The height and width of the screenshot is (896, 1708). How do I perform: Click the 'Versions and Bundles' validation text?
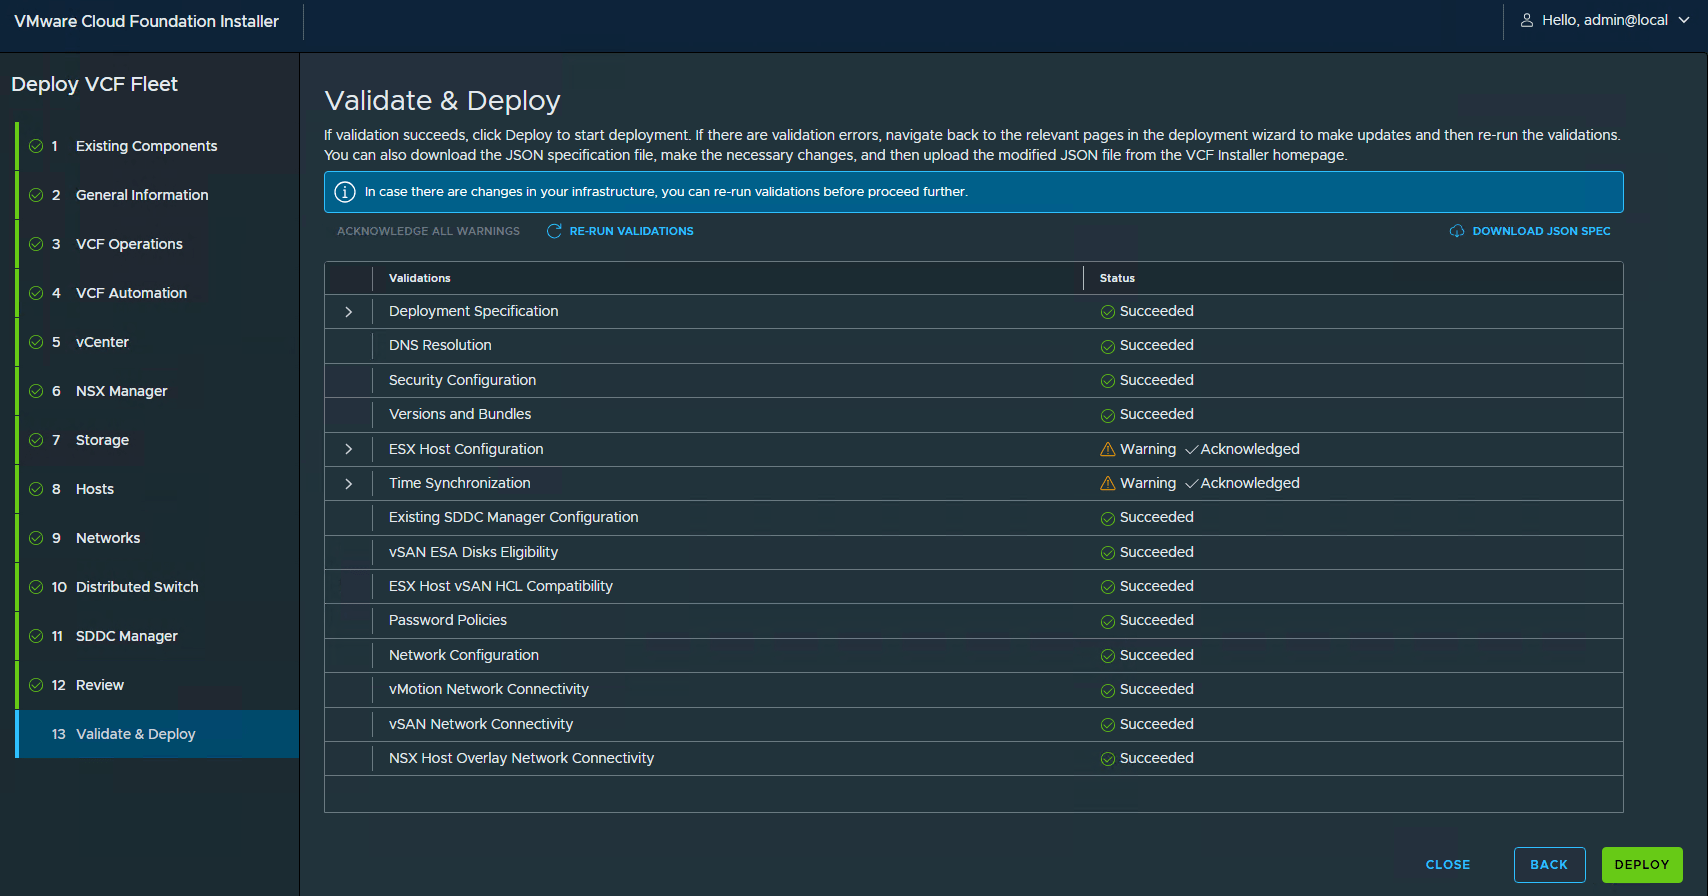tap(460, 414)
